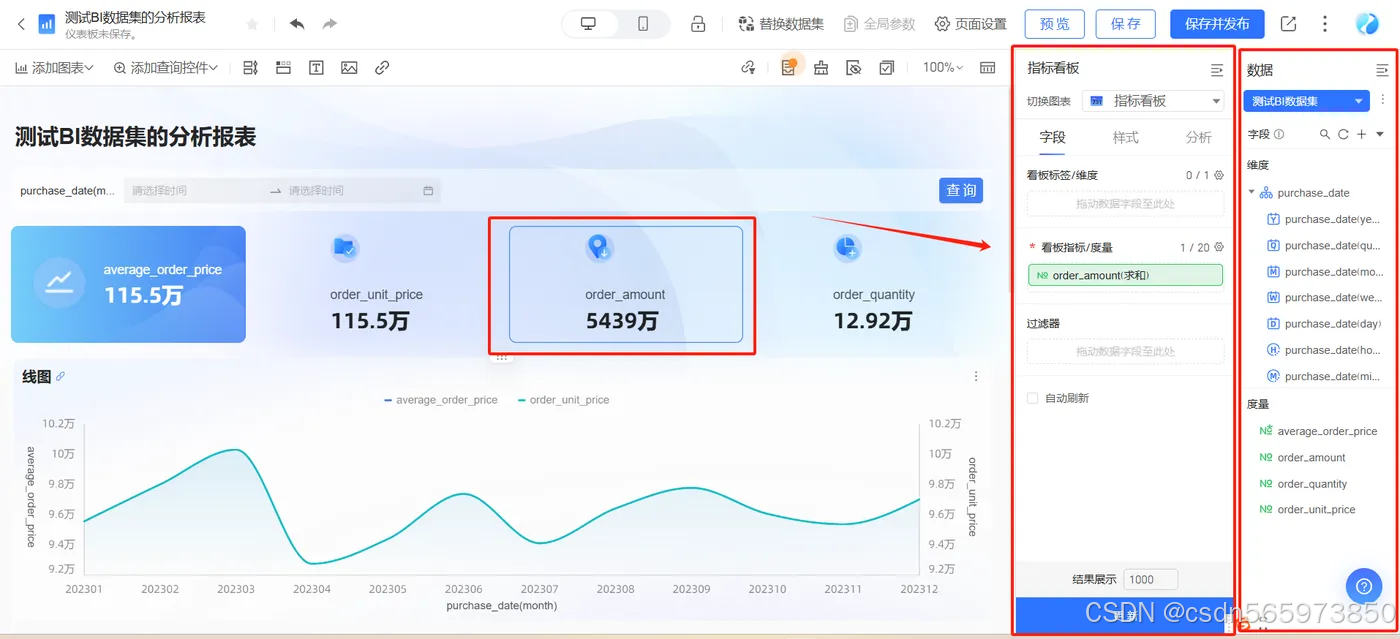
Task: Click the filter-bar layout toolbar icon
Action: pyautogui.click(x=251, y=68)
